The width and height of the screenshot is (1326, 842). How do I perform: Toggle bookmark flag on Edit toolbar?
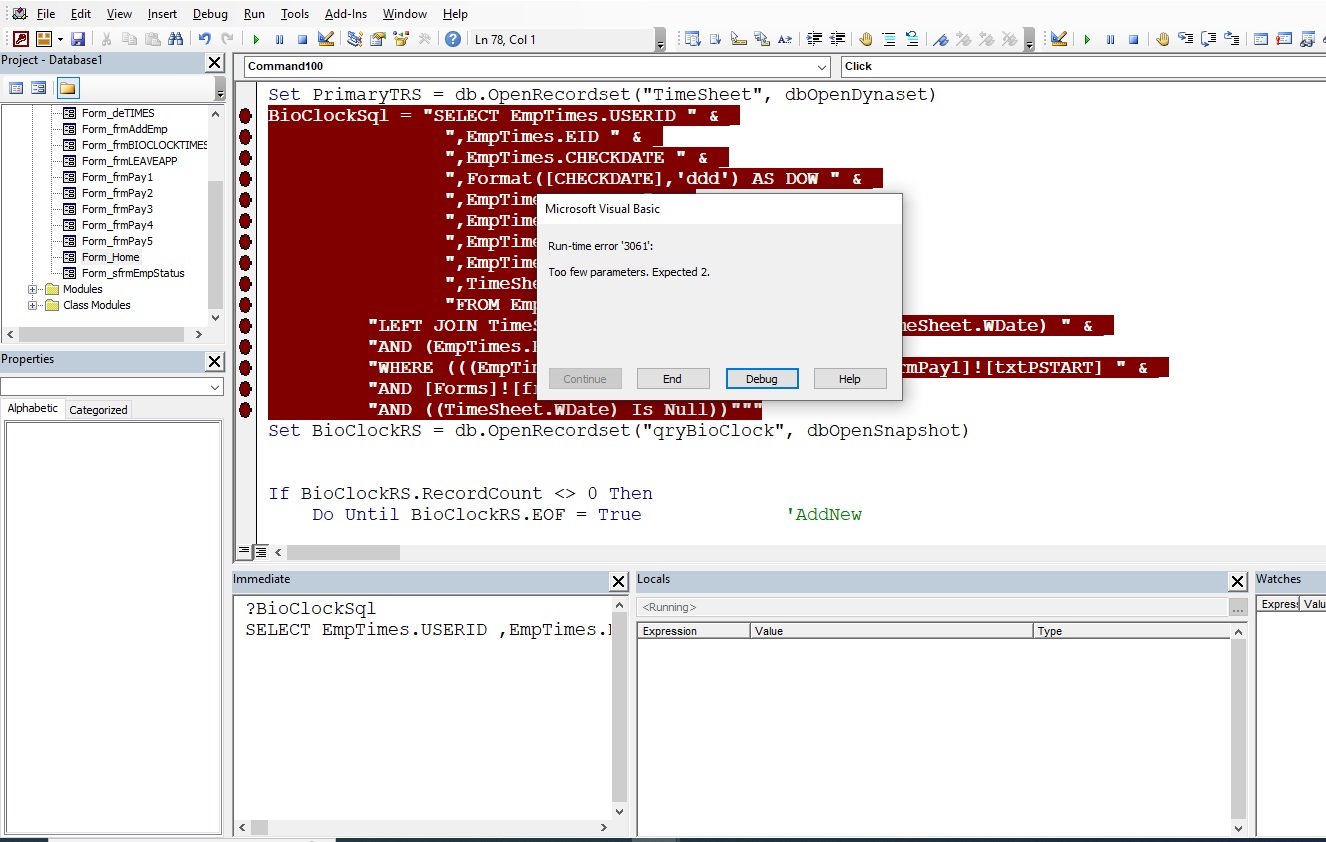click(x=941, y=39)
